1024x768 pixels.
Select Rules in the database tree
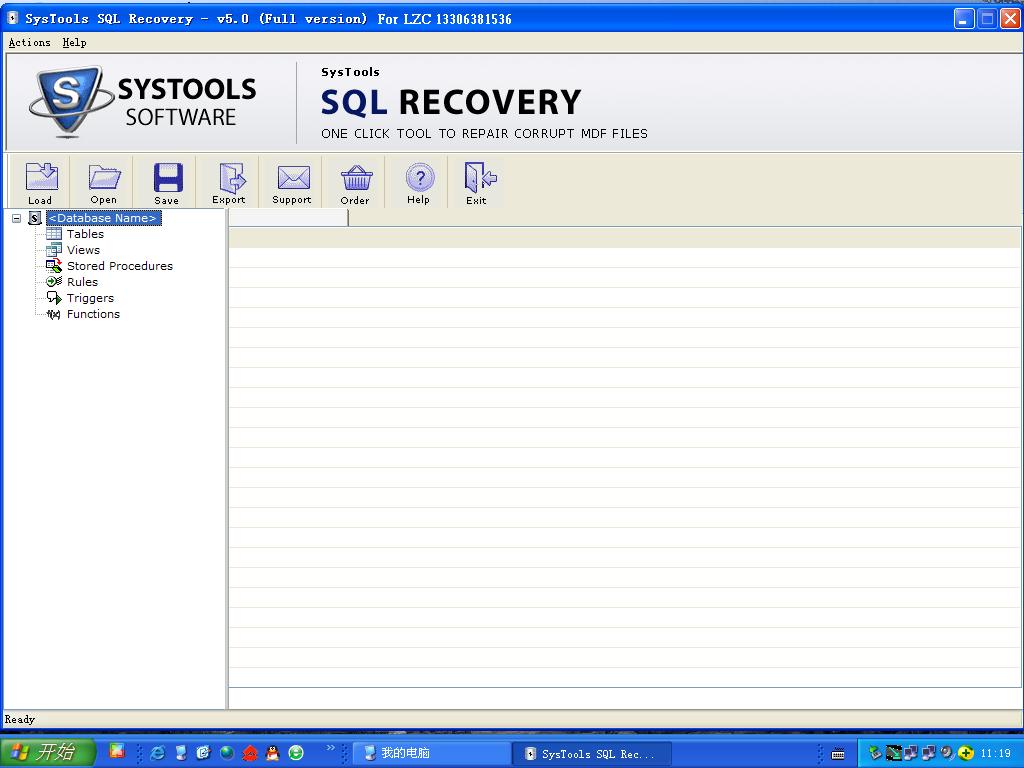[82, 282]
